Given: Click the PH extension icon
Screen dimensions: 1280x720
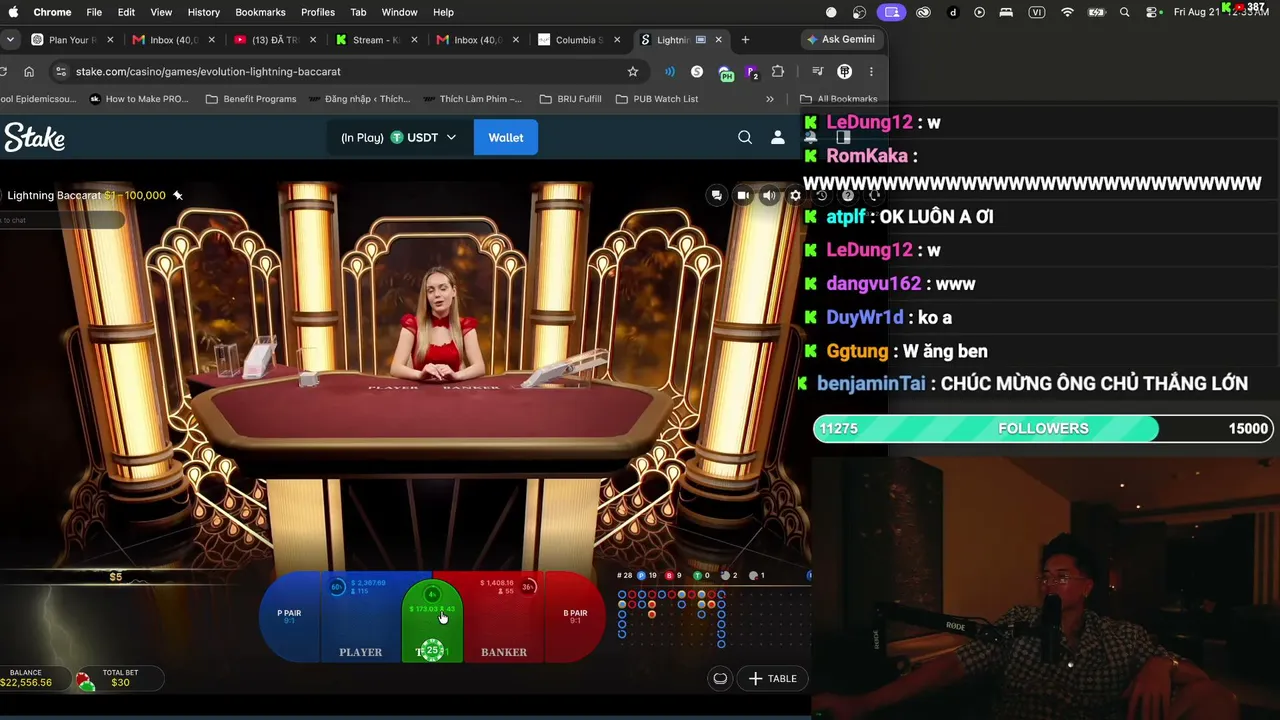Looking at the screenshot, I should (726, 72).
